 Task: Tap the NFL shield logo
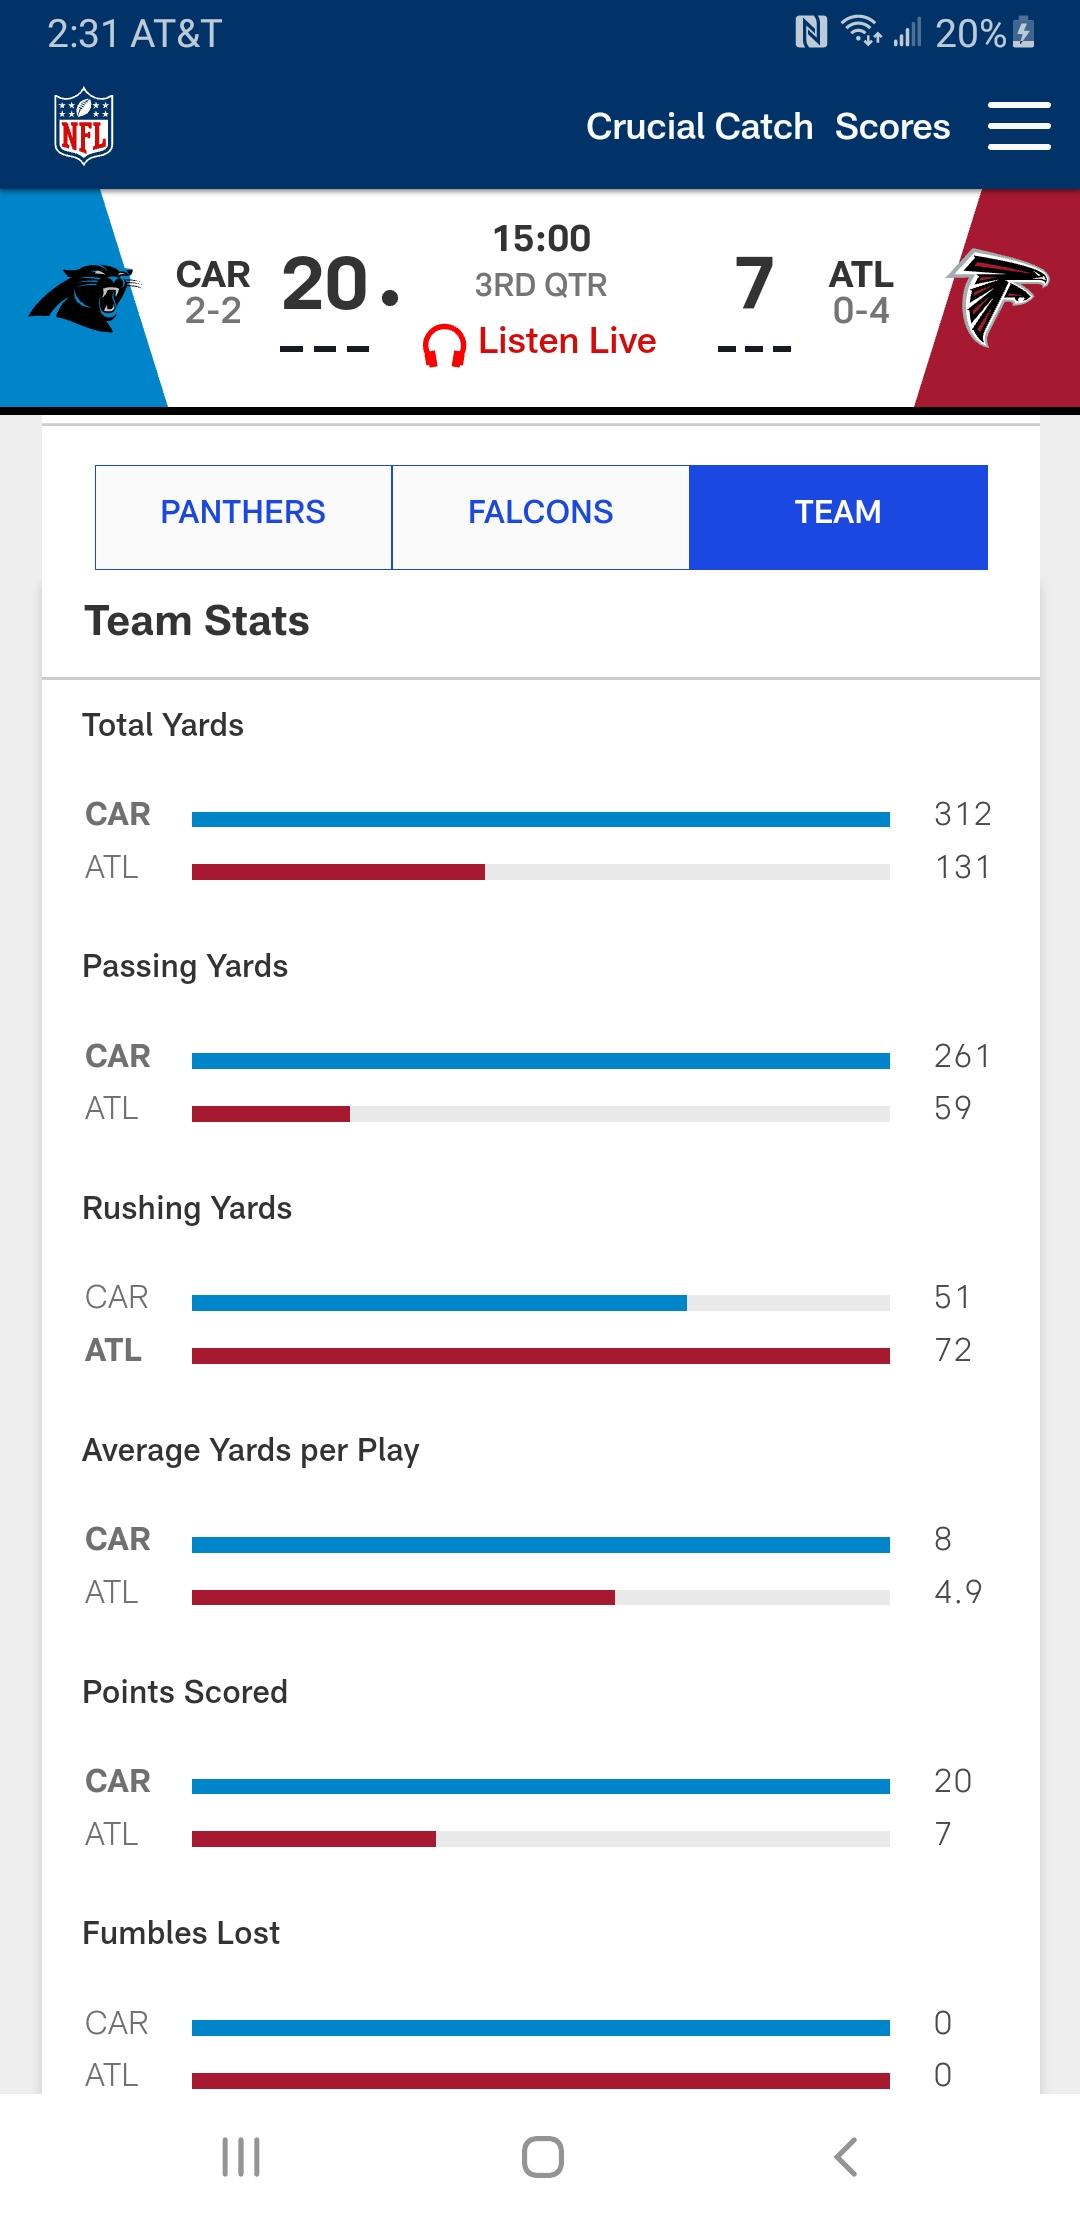[x=84, y=126]
